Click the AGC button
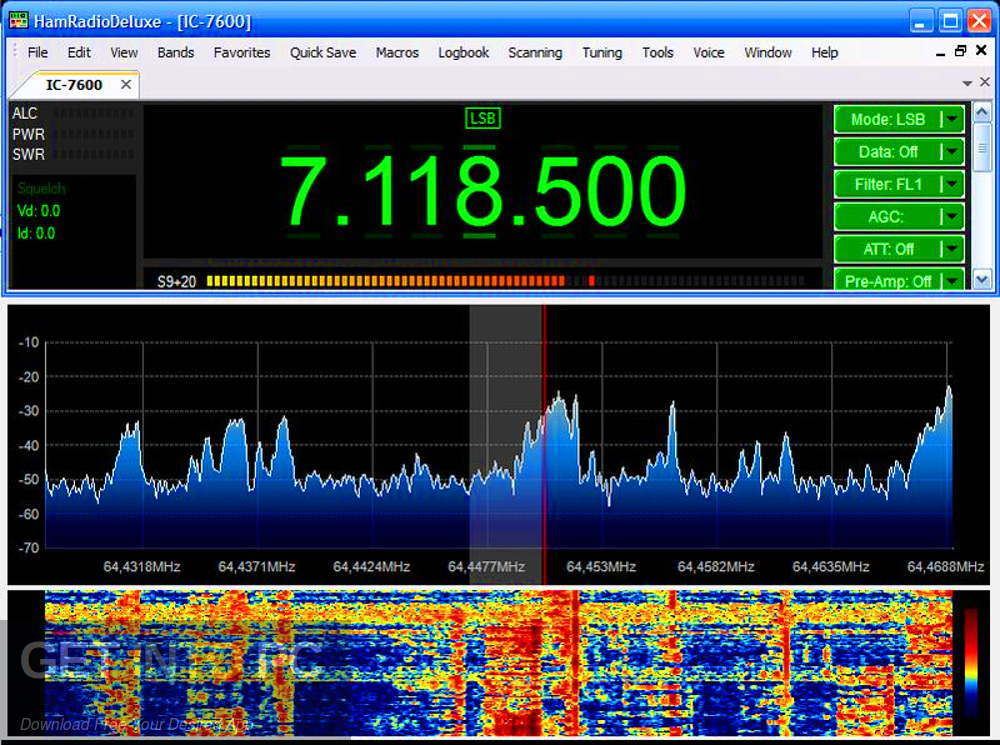The height and width of the screenshot is (745, 1000). (888, 217)
